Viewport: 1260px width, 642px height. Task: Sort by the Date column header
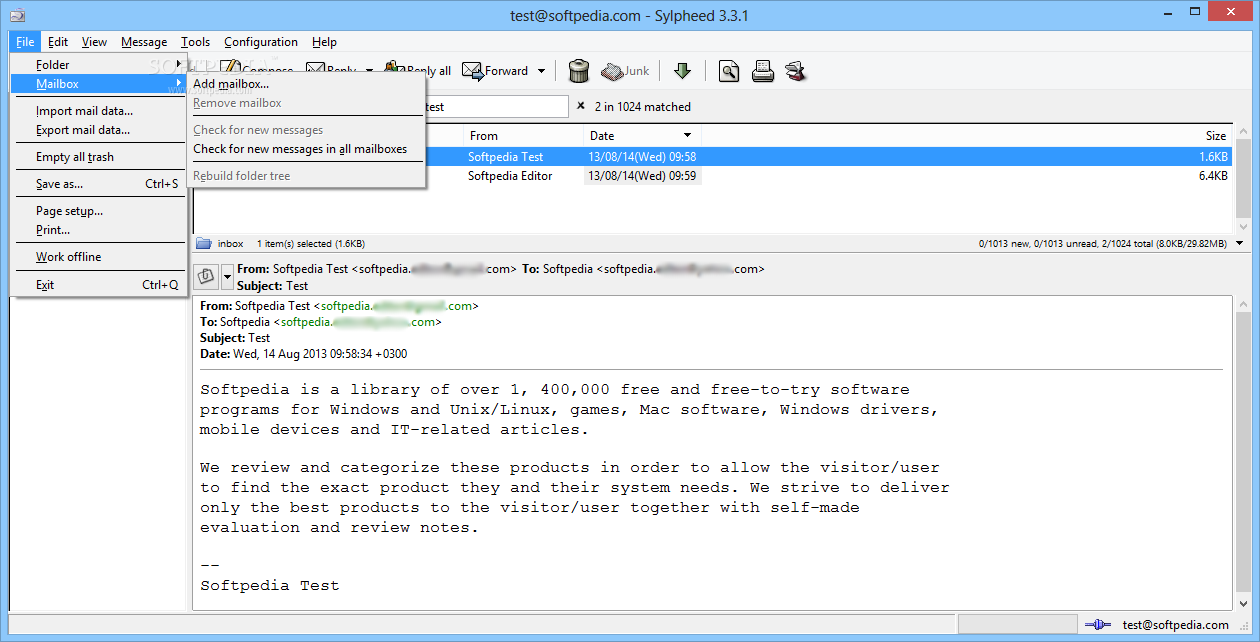pyautogui.click(x=642, y=135)
